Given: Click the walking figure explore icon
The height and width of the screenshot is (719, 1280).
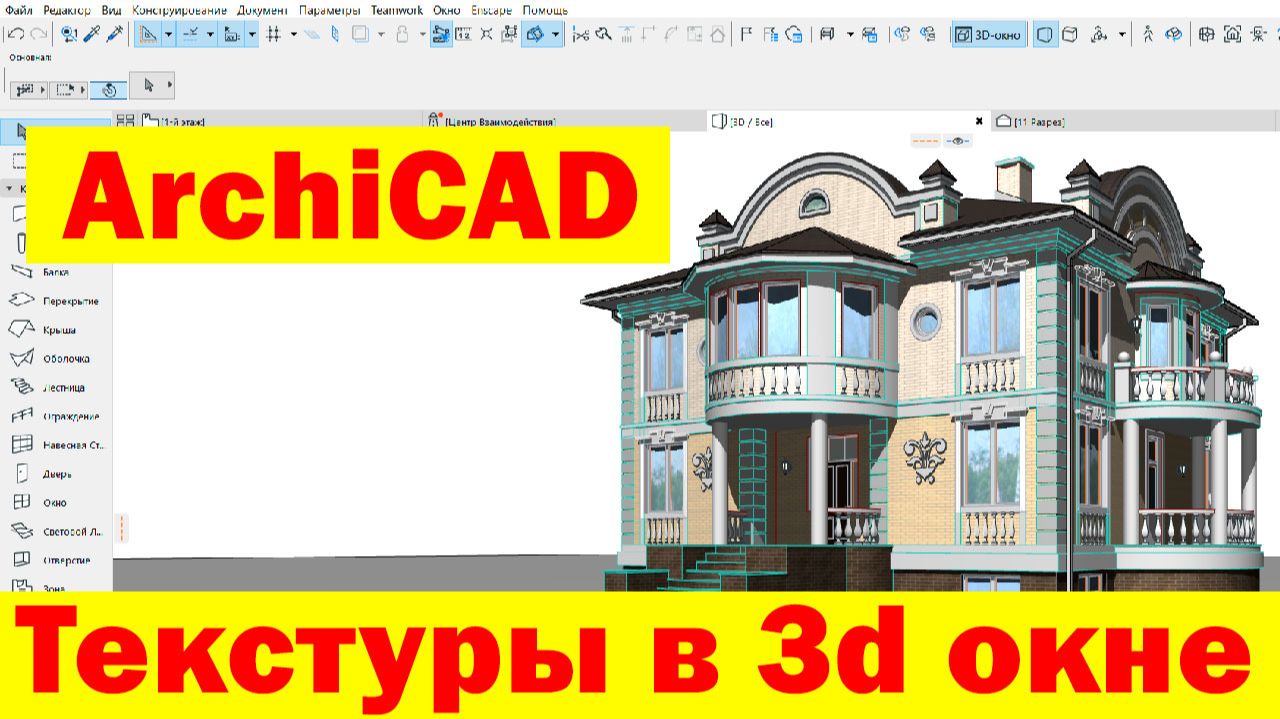Looking at the screenshot, I should [1148, 34].
